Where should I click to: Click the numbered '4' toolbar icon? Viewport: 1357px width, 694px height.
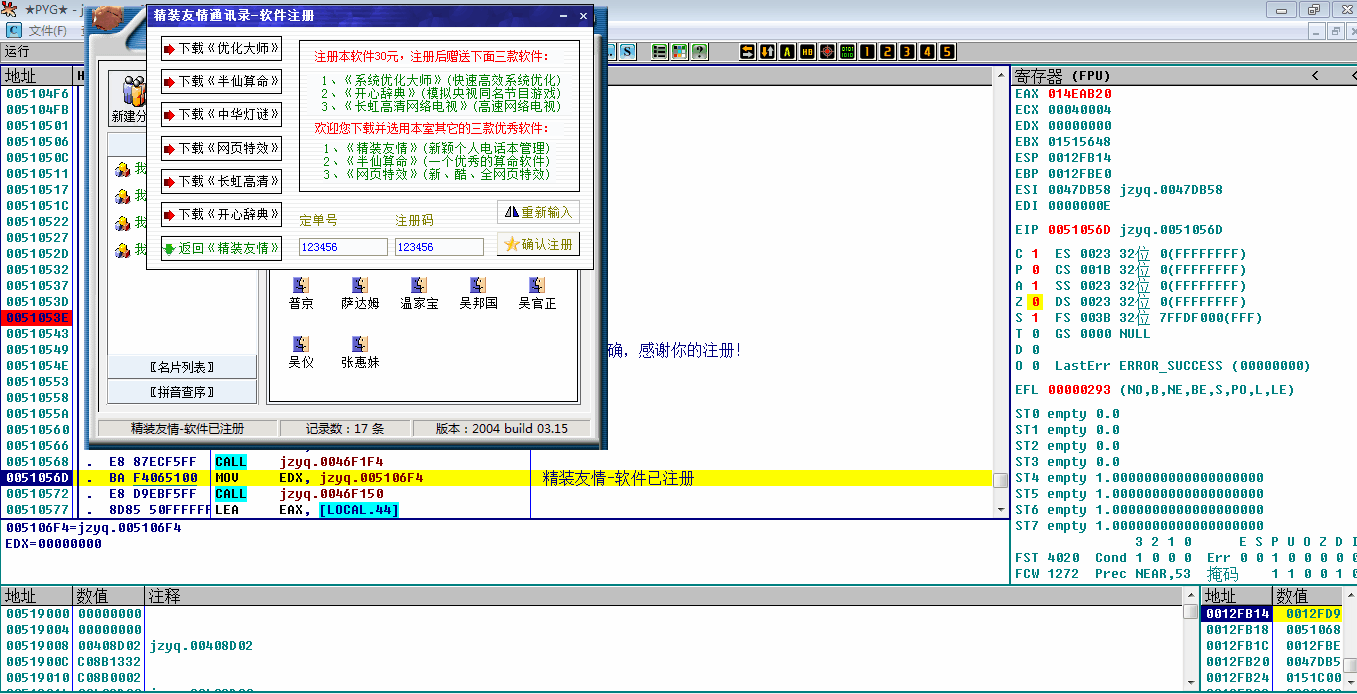[x=927, y=51]
